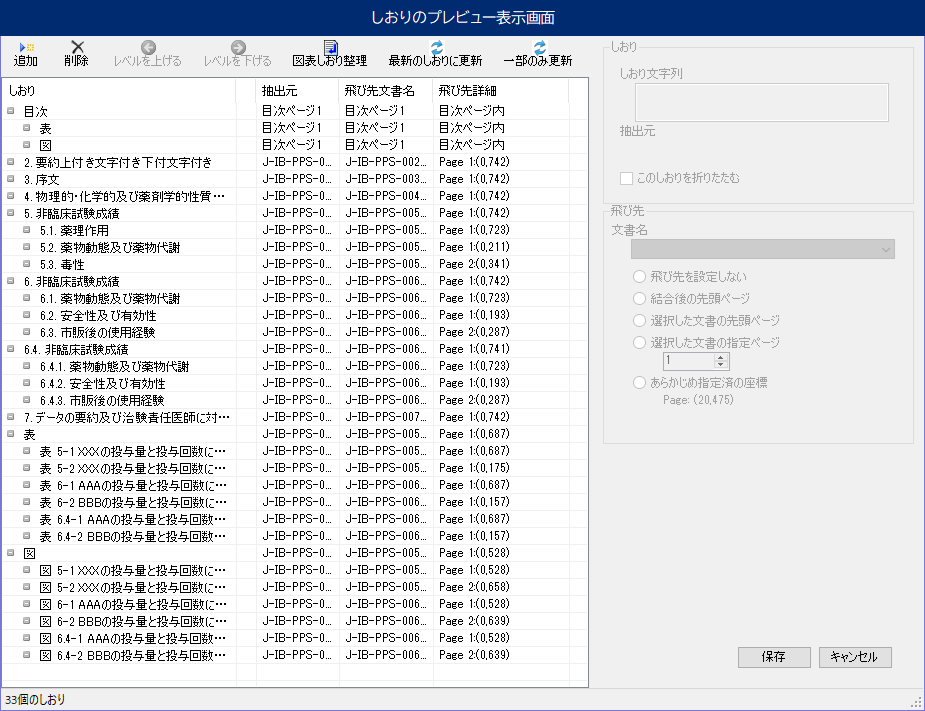Select the 図 5-2 XXXの投与量 bookmark
This screenshot has width=925, height=711.
click(x=133, y=588)
